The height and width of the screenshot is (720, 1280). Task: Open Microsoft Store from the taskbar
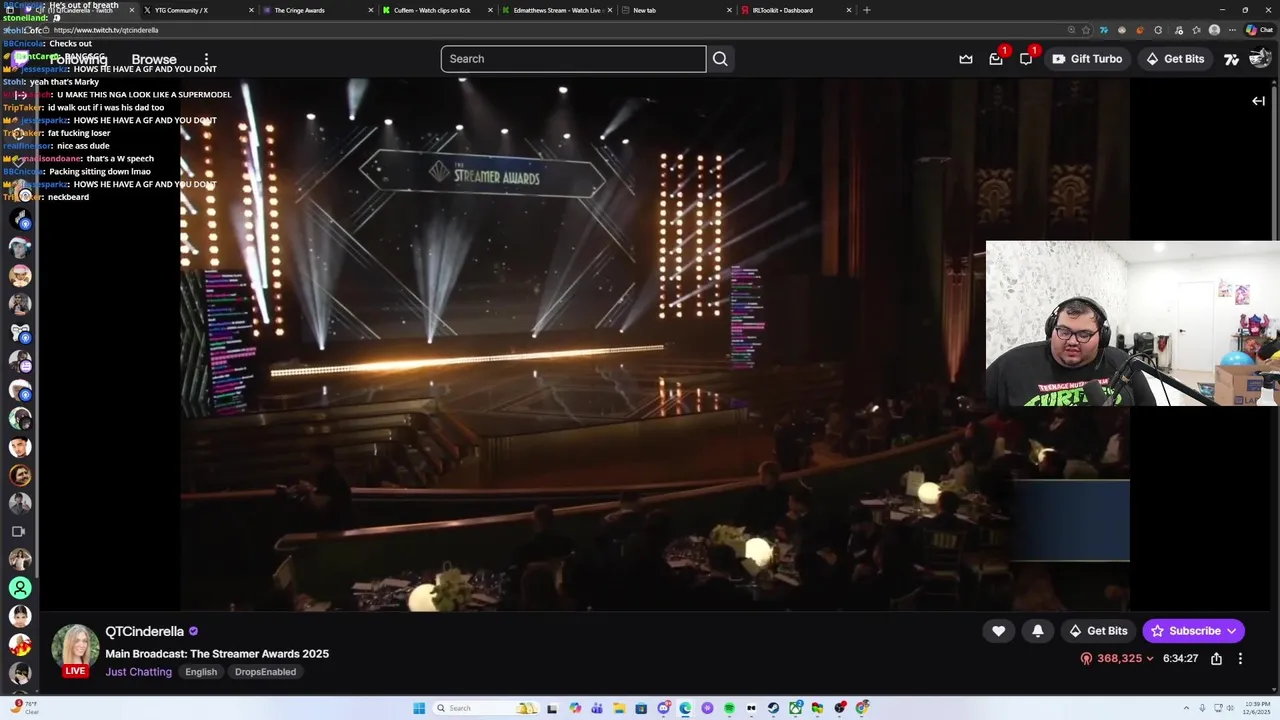tap(641, 708)
